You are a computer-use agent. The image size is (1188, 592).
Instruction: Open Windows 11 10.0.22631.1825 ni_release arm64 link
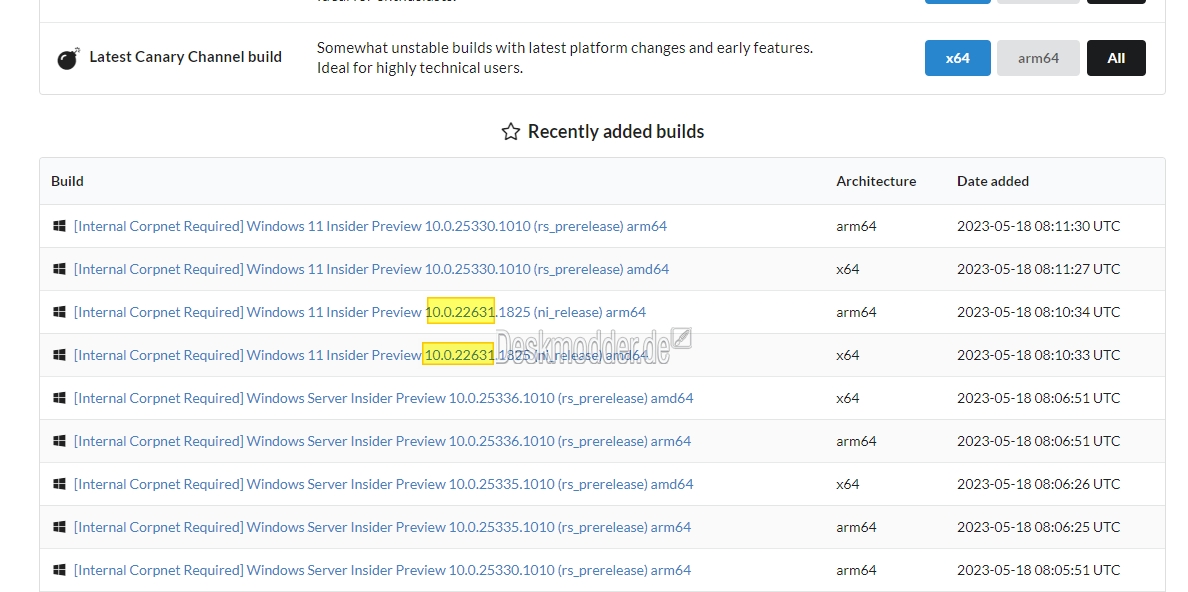coord(360,312)
